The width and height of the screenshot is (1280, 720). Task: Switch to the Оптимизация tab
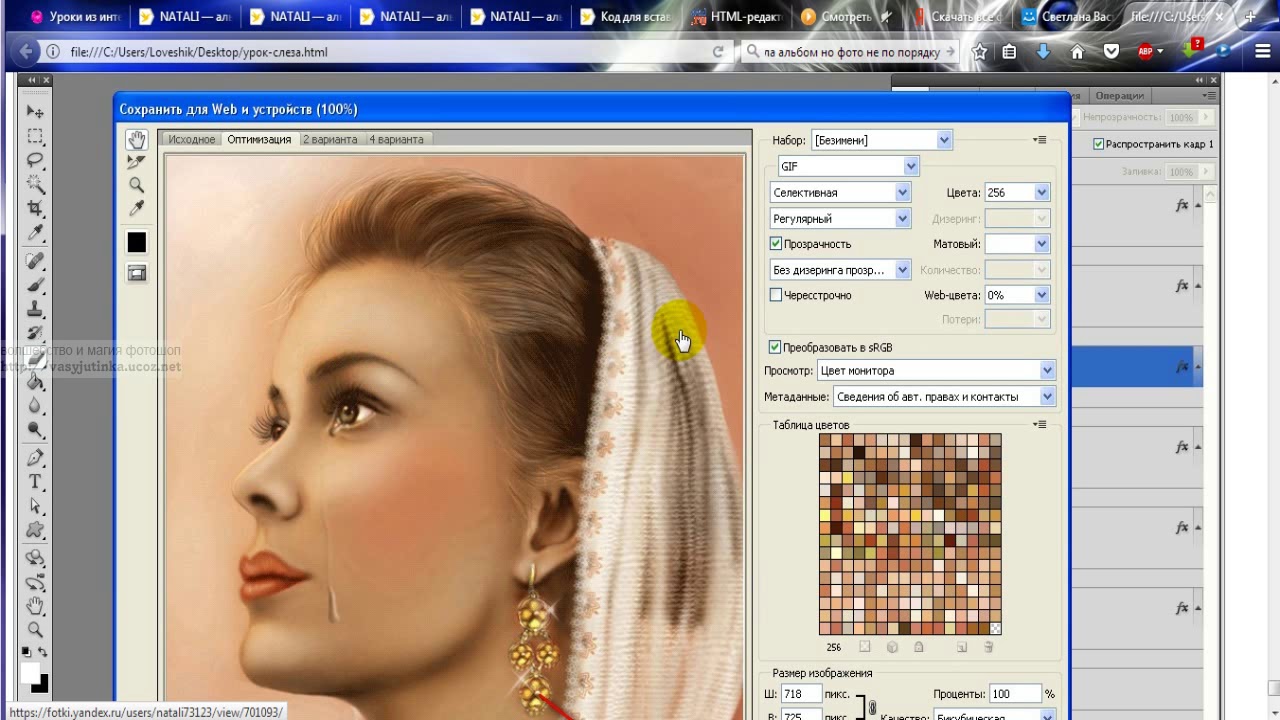(x=259, y=140)
